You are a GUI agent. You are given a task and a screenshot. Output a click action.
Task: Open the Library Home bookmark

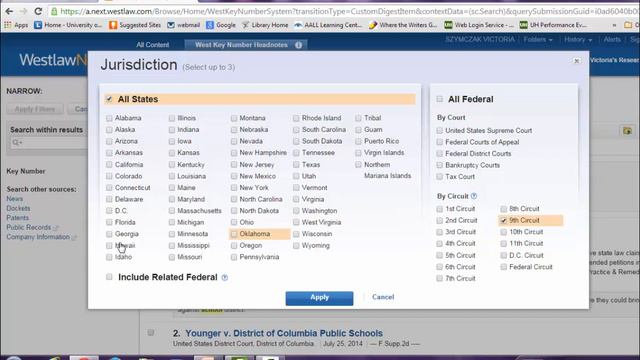click(x=265, y=25)
